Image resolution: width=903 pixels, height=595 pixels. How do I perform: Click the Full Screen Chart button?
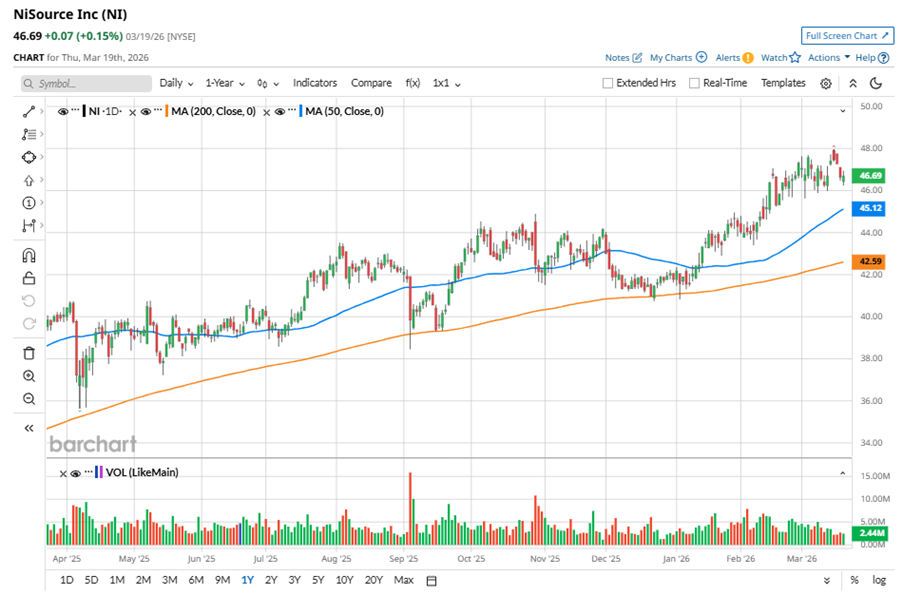(846, 36)
